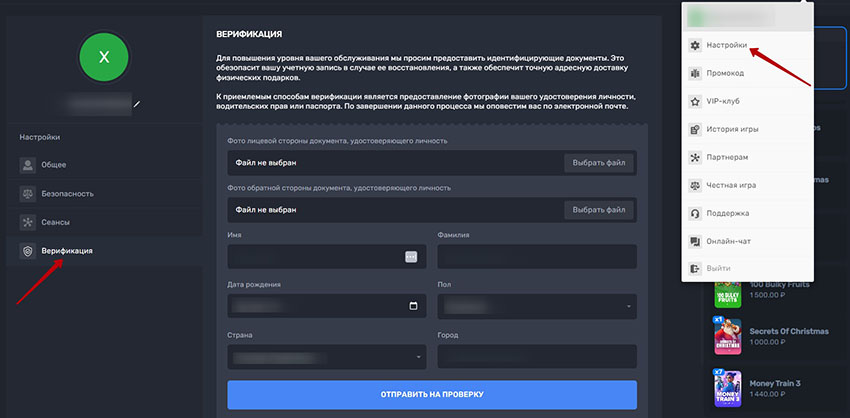This screenshot has width=850, height=418.
Task: Click the person icon beside Общее
Action: coord(28,165)
